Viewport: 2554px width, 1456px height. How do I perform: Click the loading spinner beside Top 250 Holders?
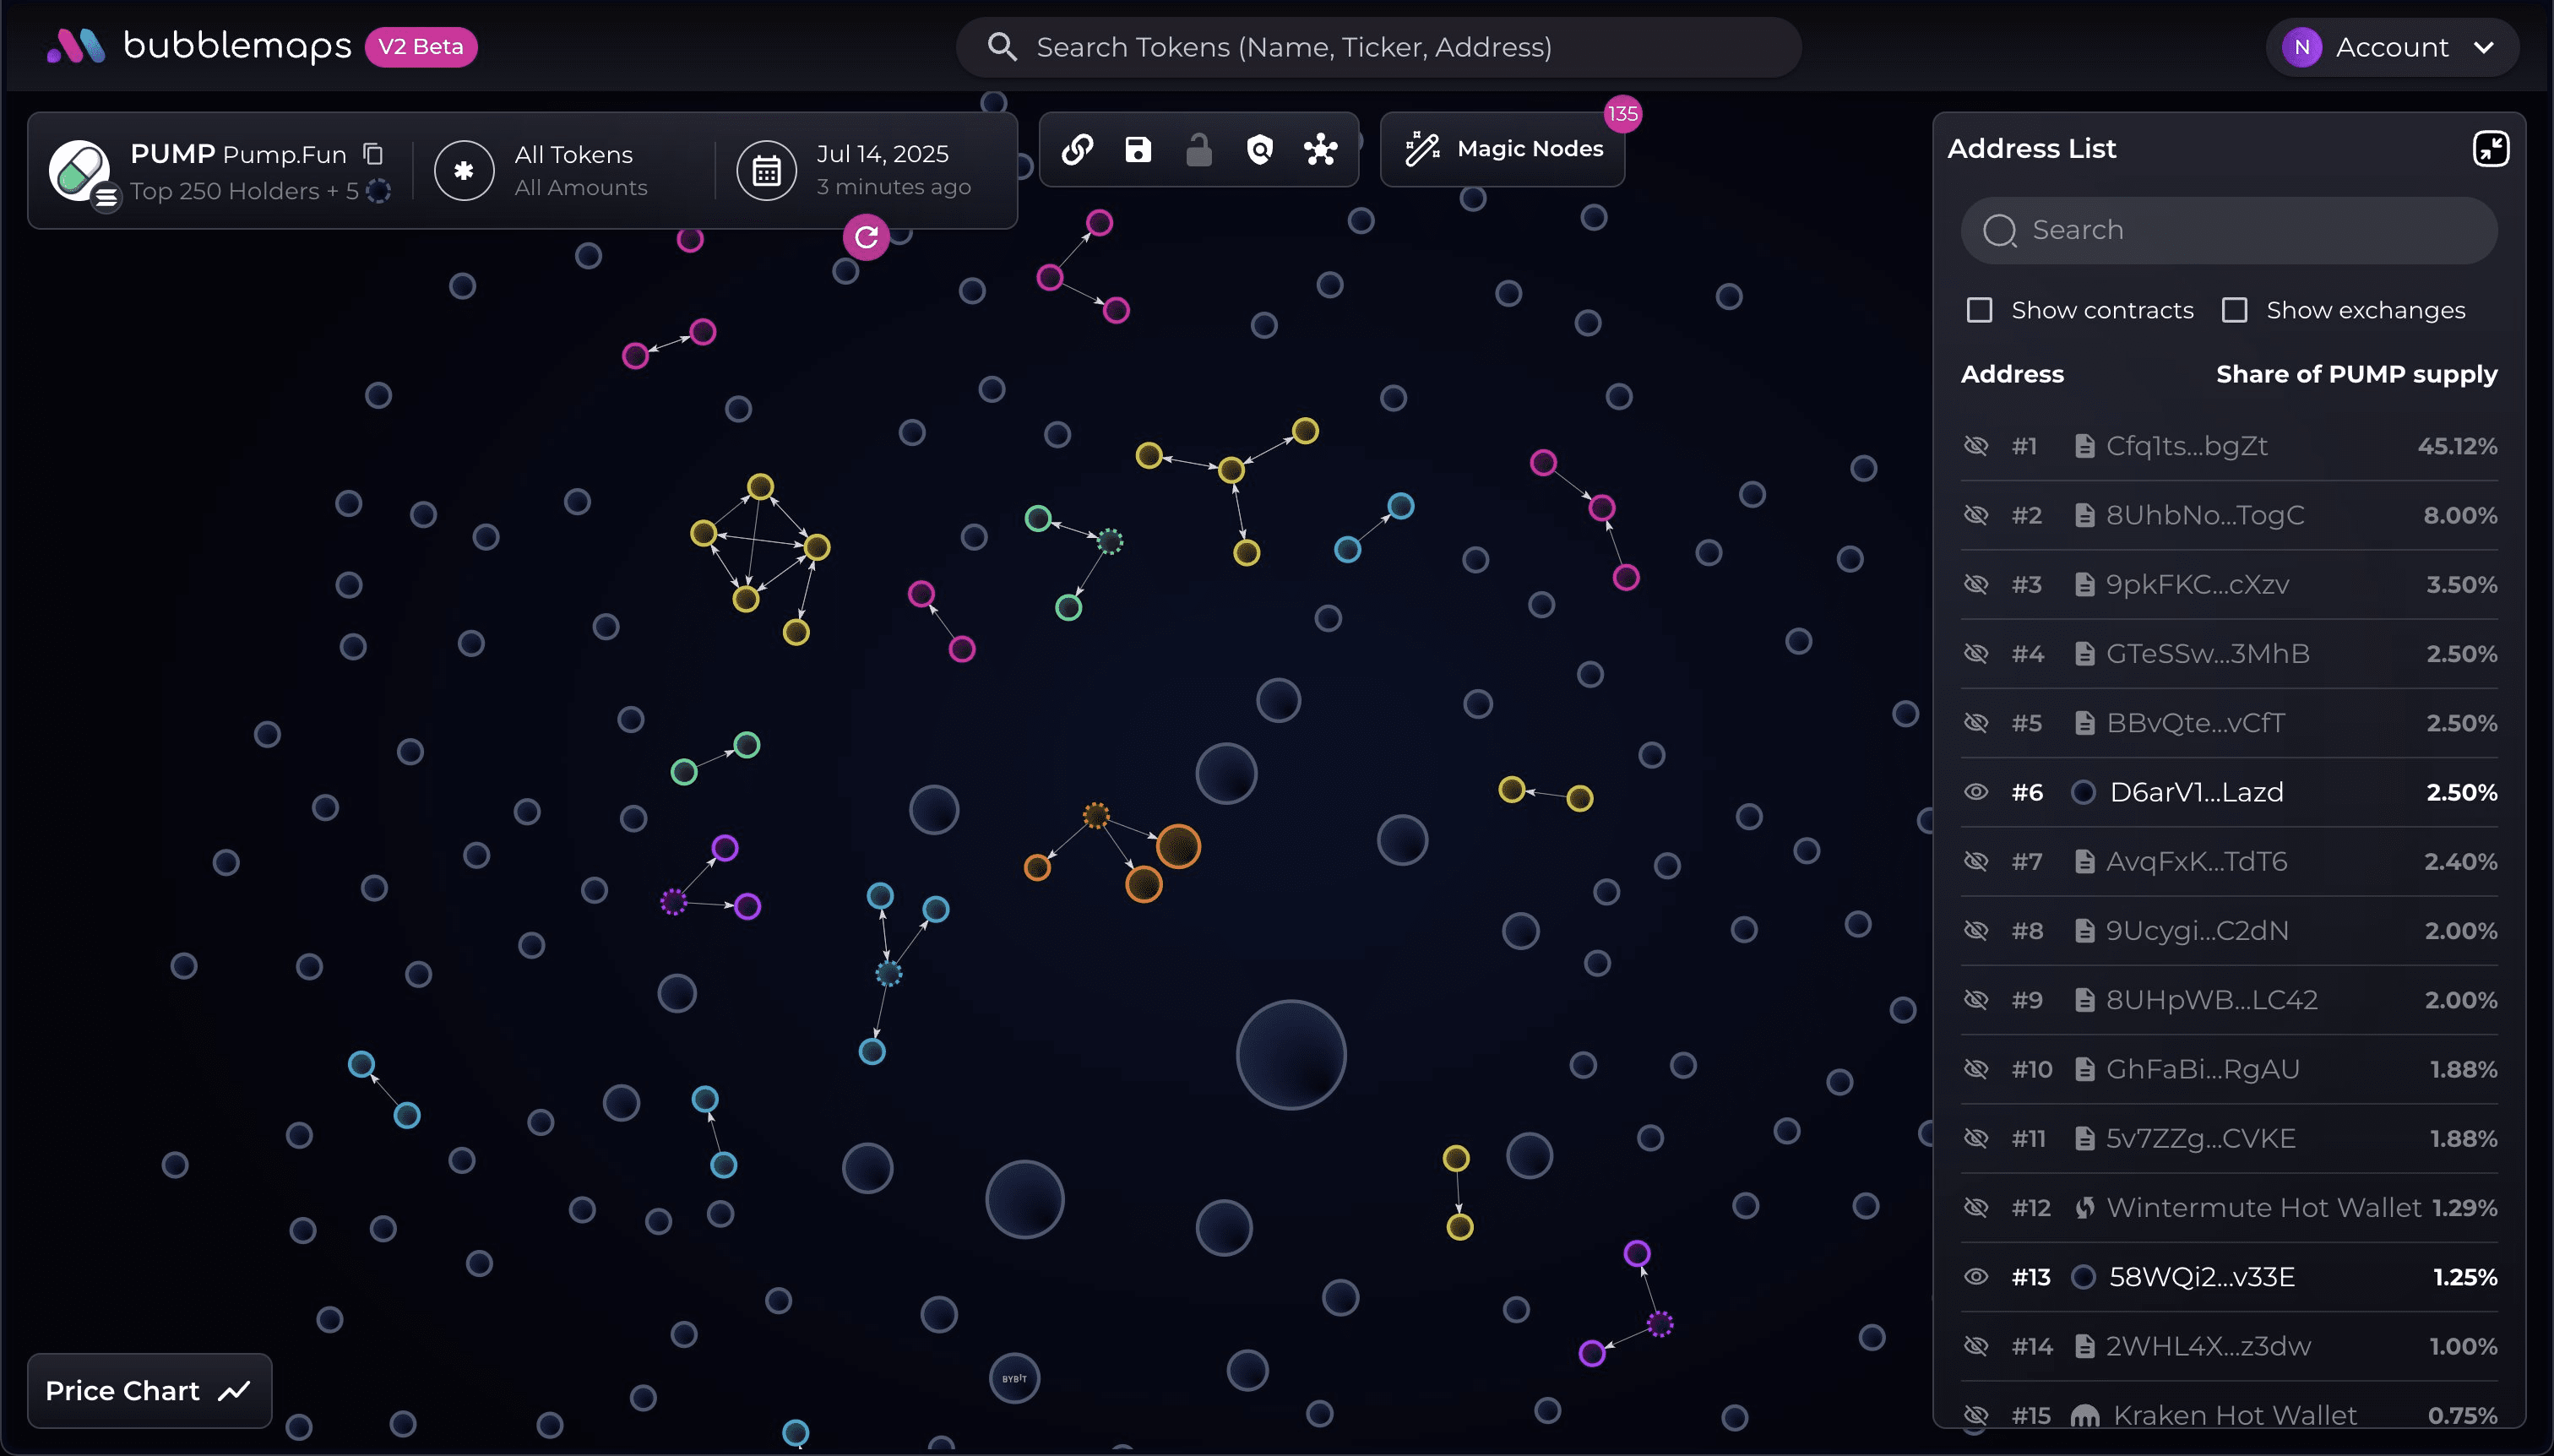click(378, 191)
